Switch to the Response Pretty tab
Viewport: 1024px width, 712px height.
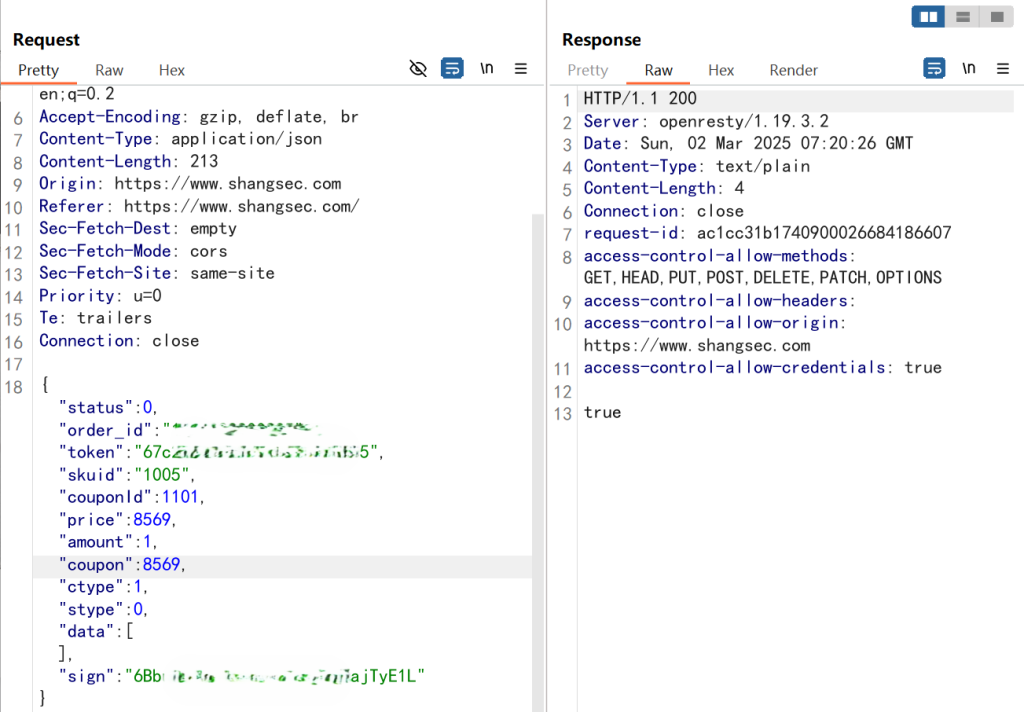(587, 70)
